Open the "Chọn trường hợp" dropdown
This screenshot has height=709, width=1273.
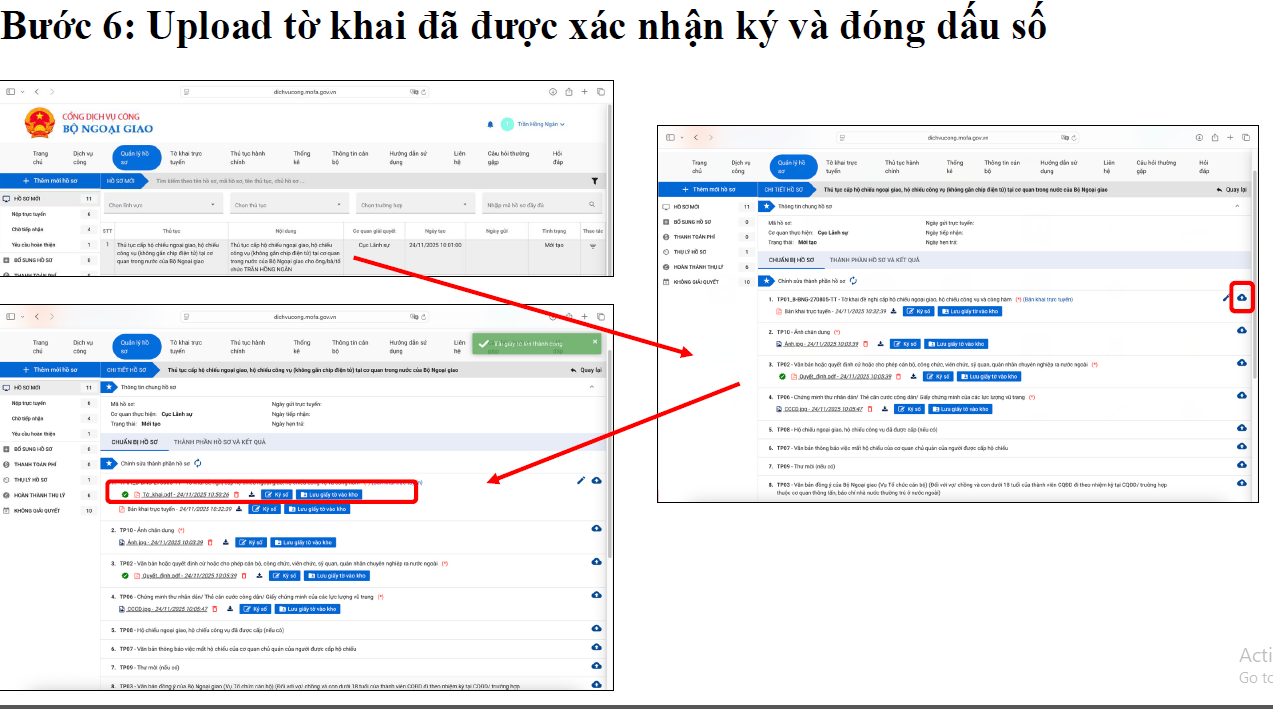(414, 205)
